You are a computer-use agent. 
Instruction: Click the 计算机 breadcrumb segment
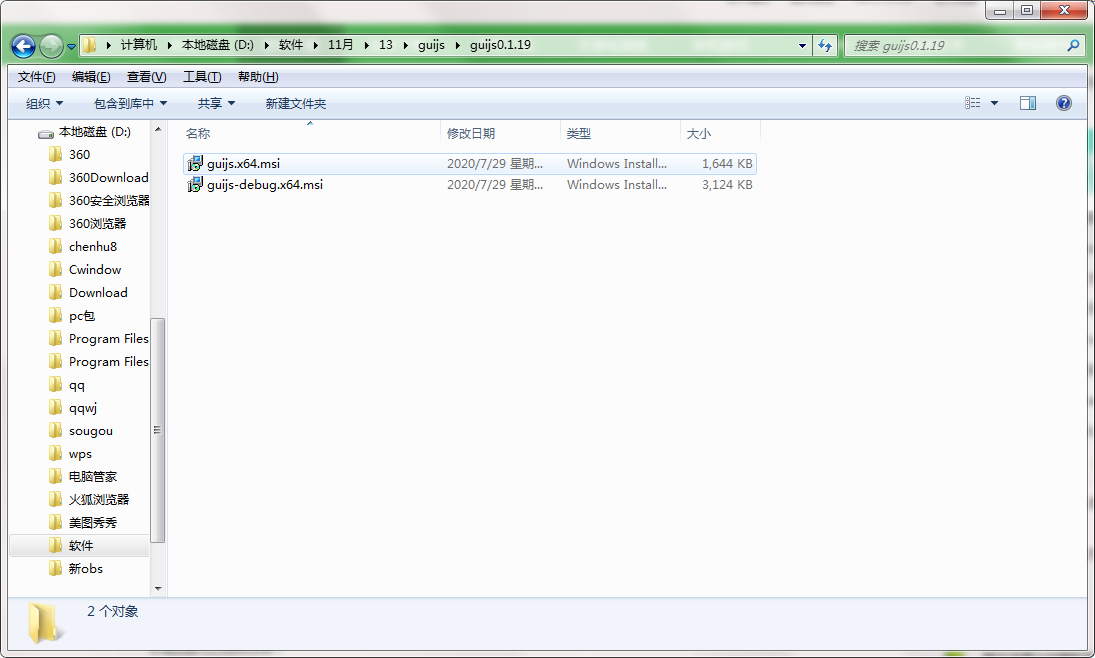point(139,45)
